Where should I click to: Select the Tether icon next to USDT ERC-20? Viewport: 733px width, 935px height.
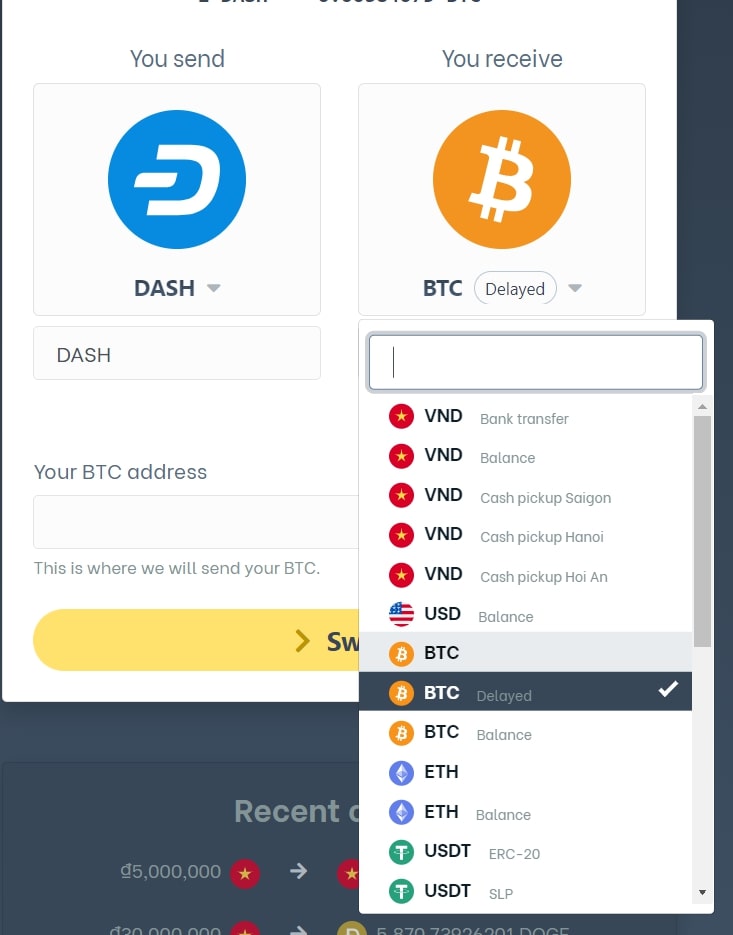point(401,852)
